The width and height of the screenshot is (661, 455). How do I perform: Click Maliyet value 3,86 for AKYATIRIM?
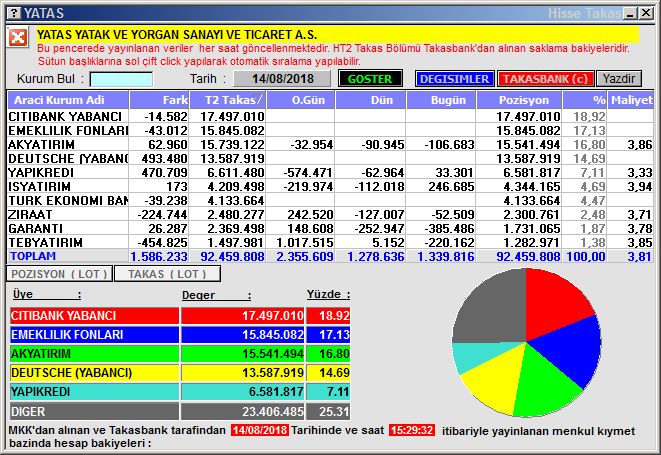pyautogui.click(x=640, y=145)
